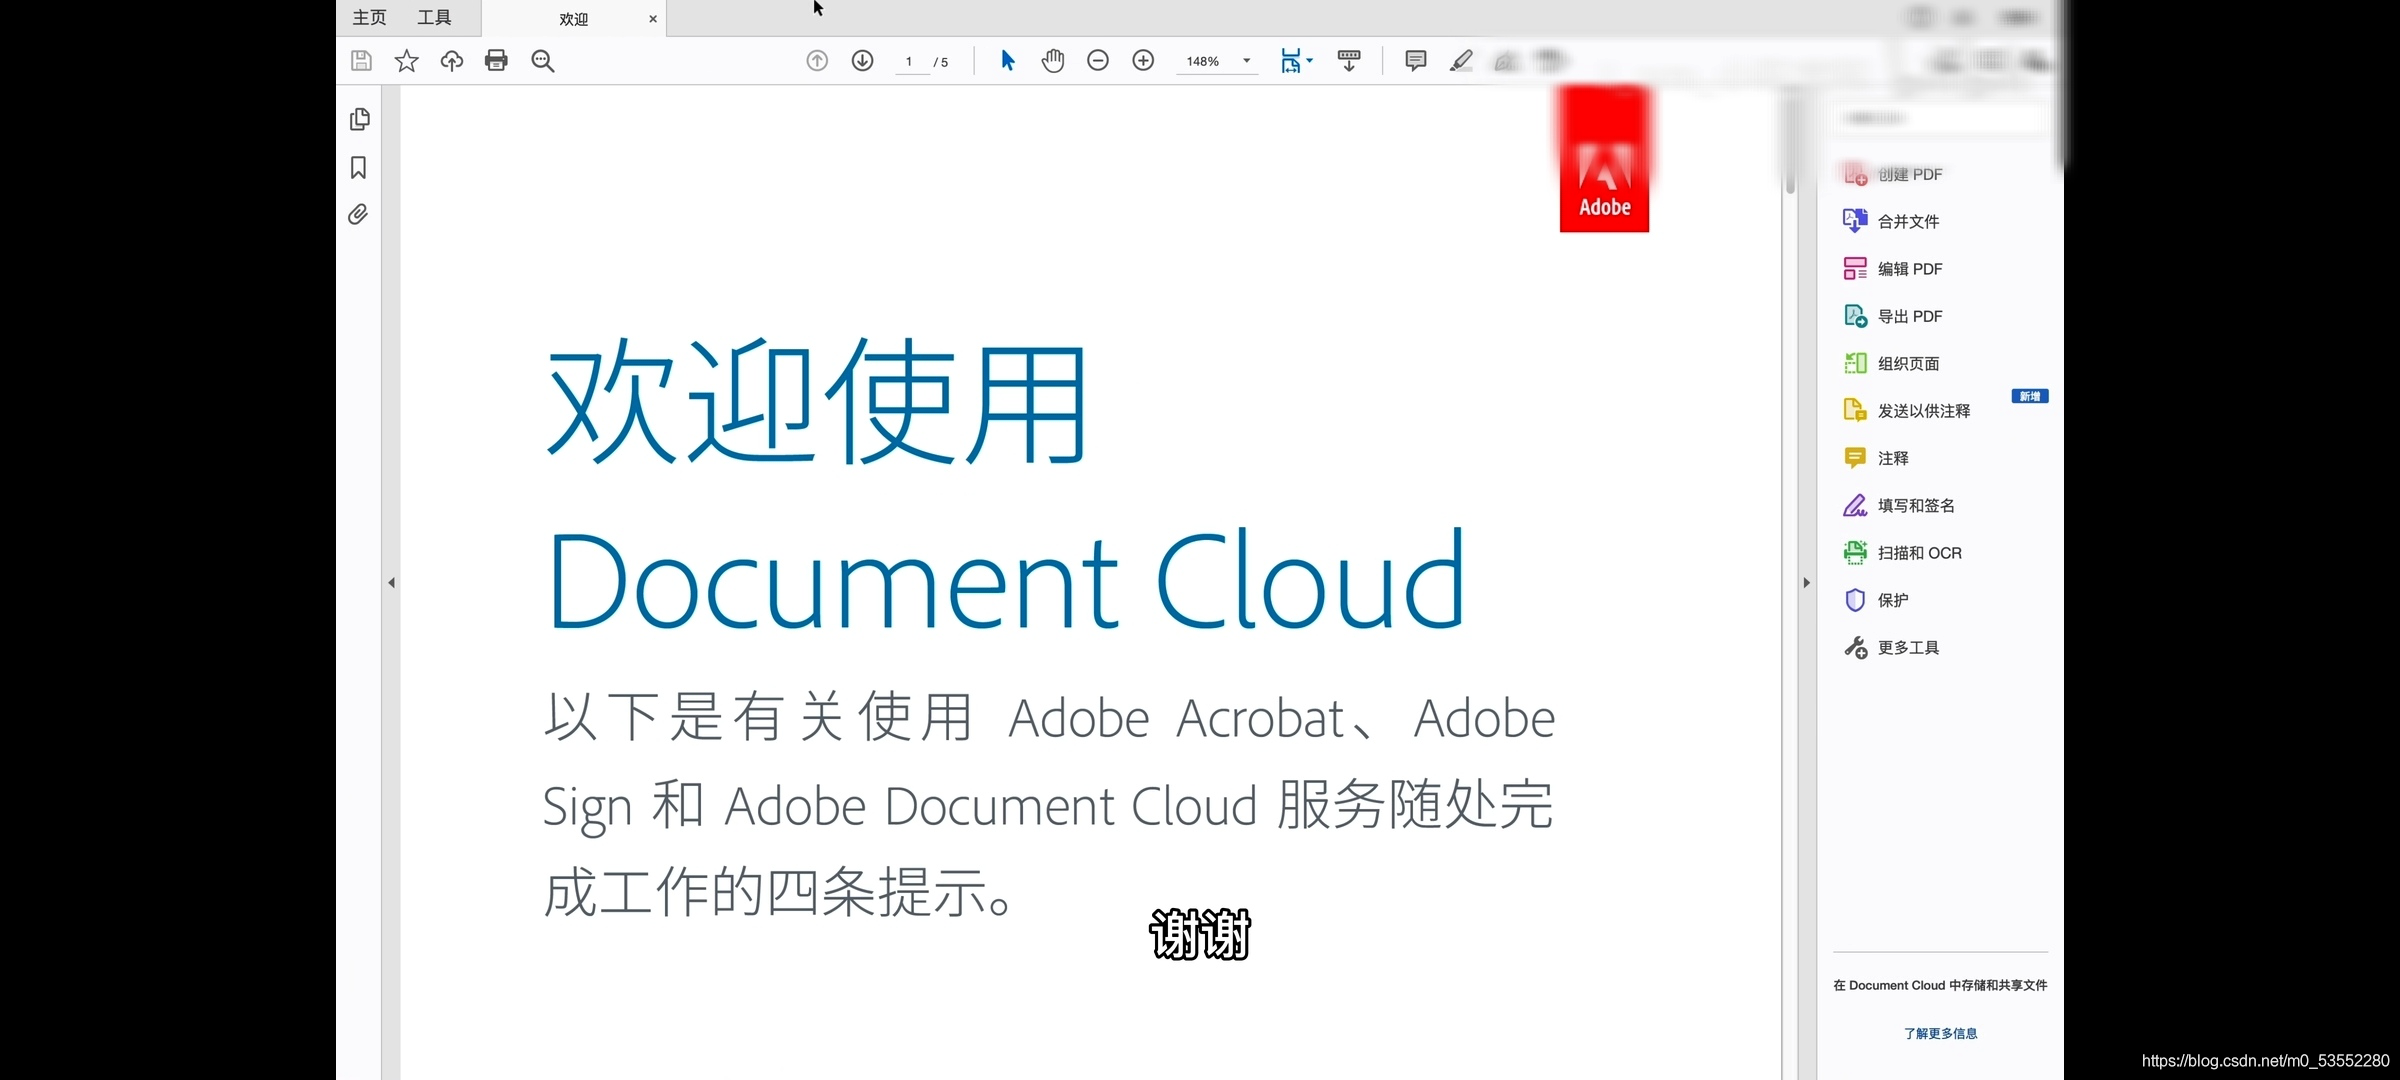The height and width of the screenshot is (1080, 2400).
Task: Select the highlighter pen tool
Action: [1461, 61]
